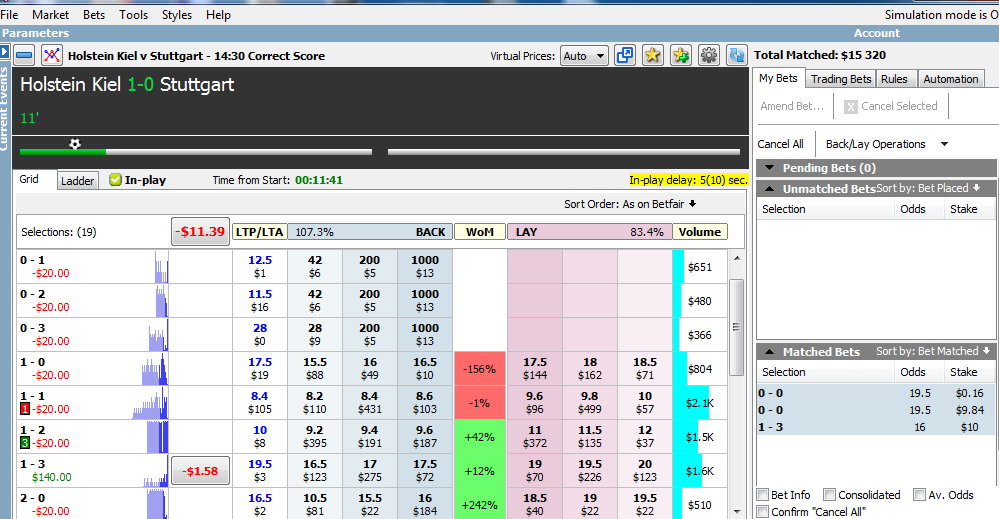Select matched bet 1 - 3 at odds 16

(875, 427)
